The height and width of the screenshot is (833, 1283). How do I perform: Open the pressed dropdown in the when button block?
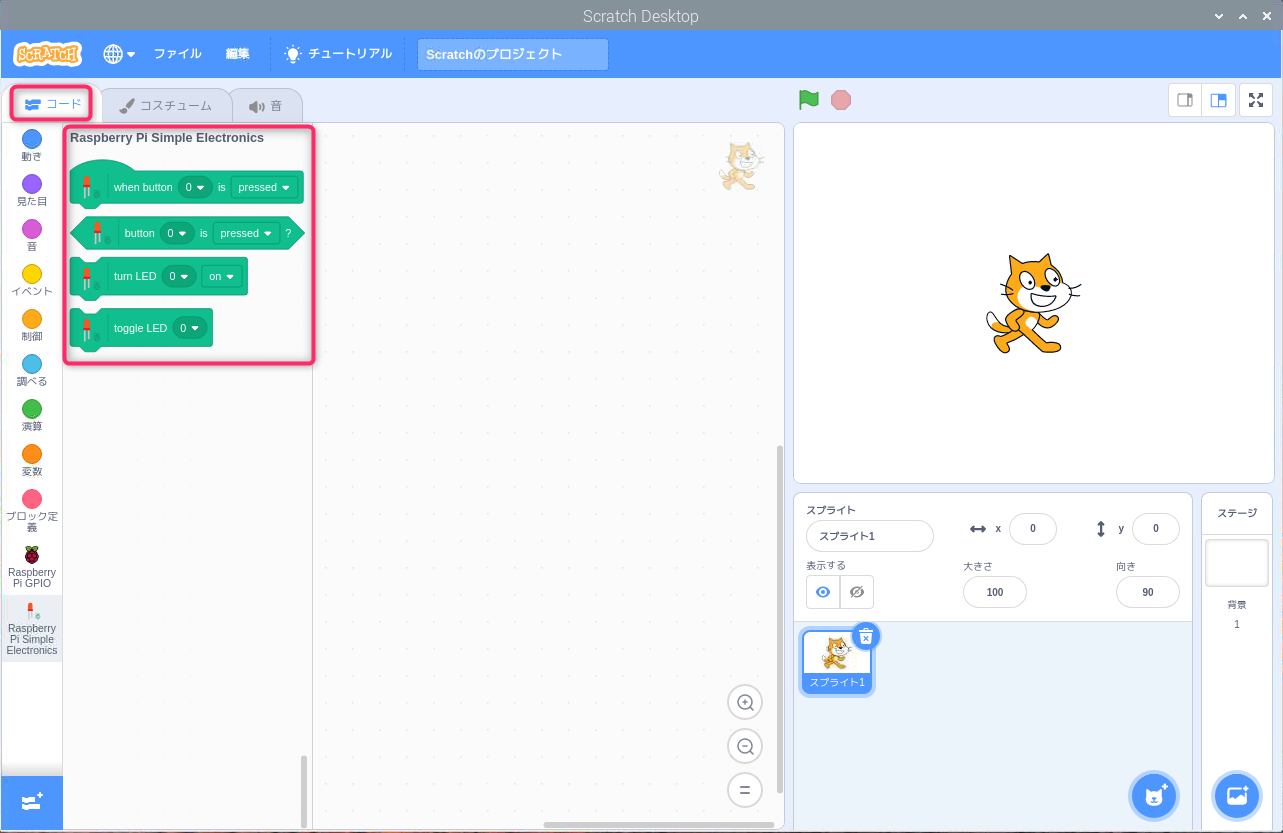click(x=263, y=187)
